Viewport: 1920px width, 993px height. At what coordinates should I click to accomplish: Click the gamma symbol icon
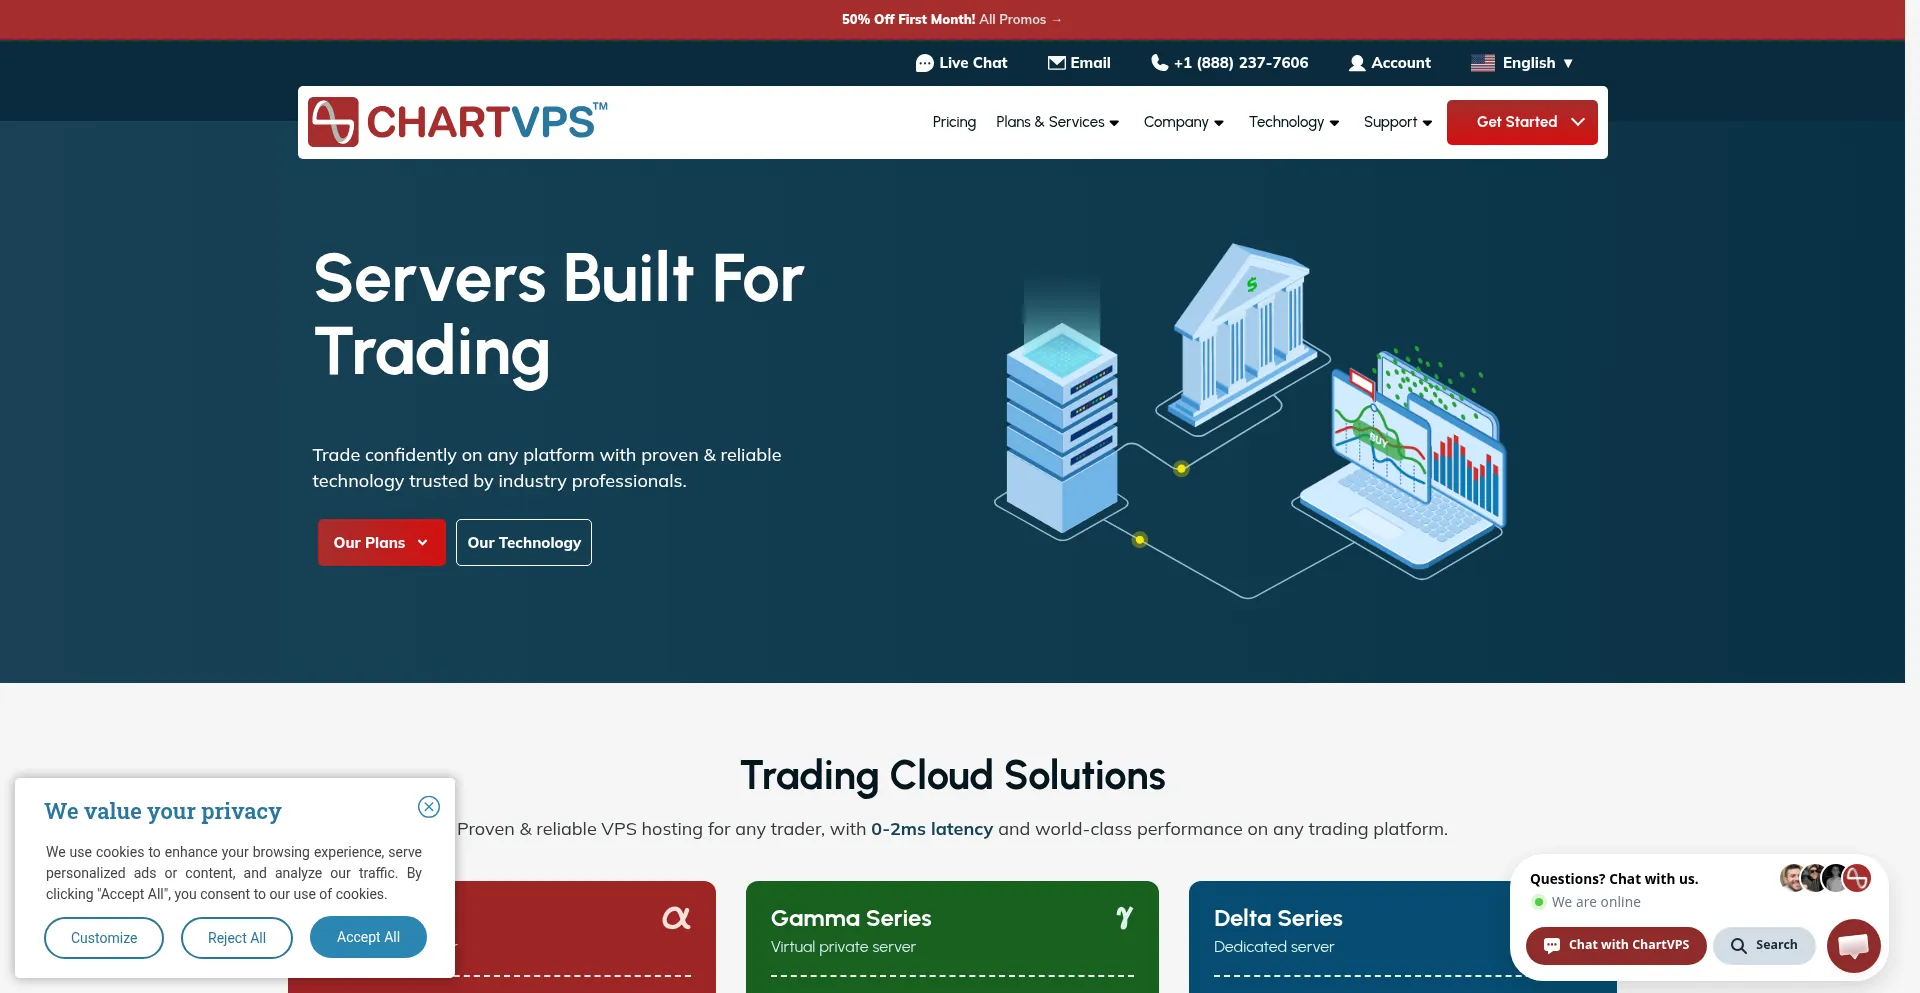click(1125, 917)
